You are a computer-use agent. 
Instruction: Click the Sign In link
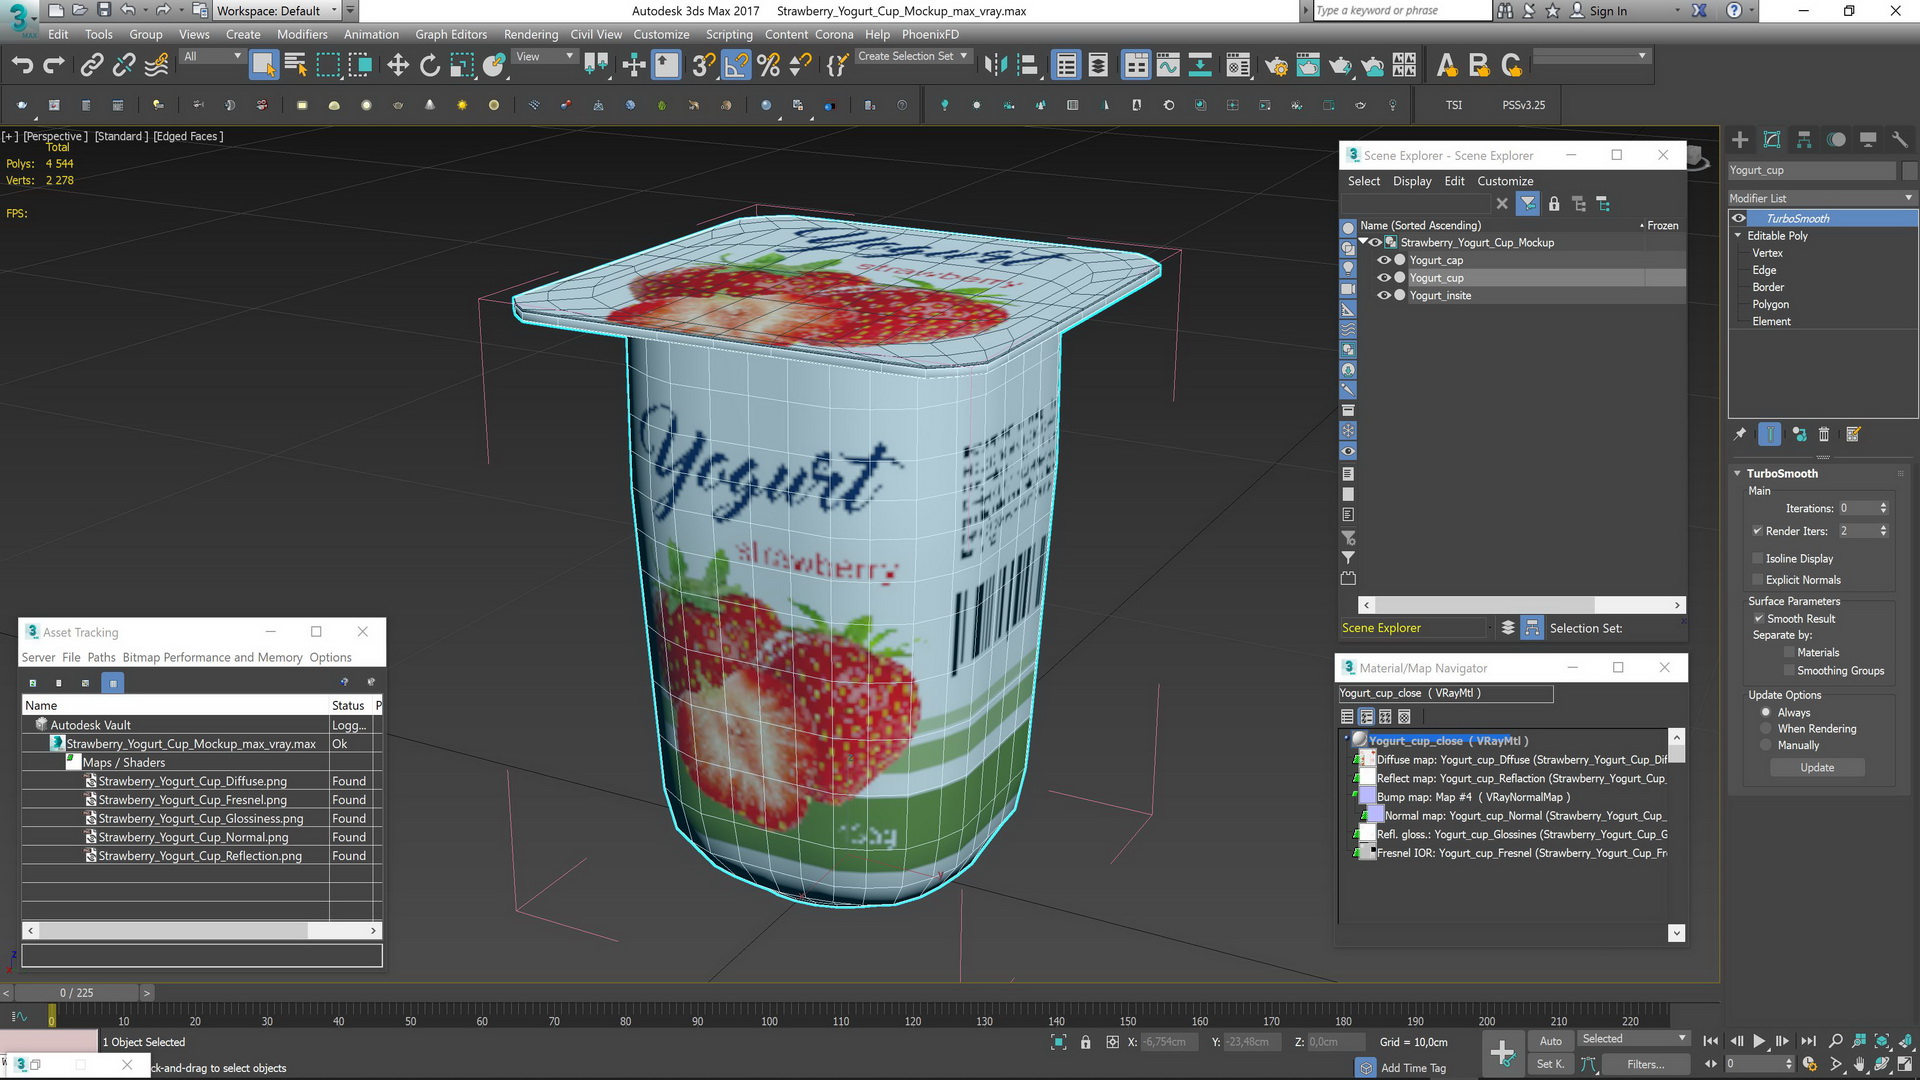click(x=1608, y=11)
